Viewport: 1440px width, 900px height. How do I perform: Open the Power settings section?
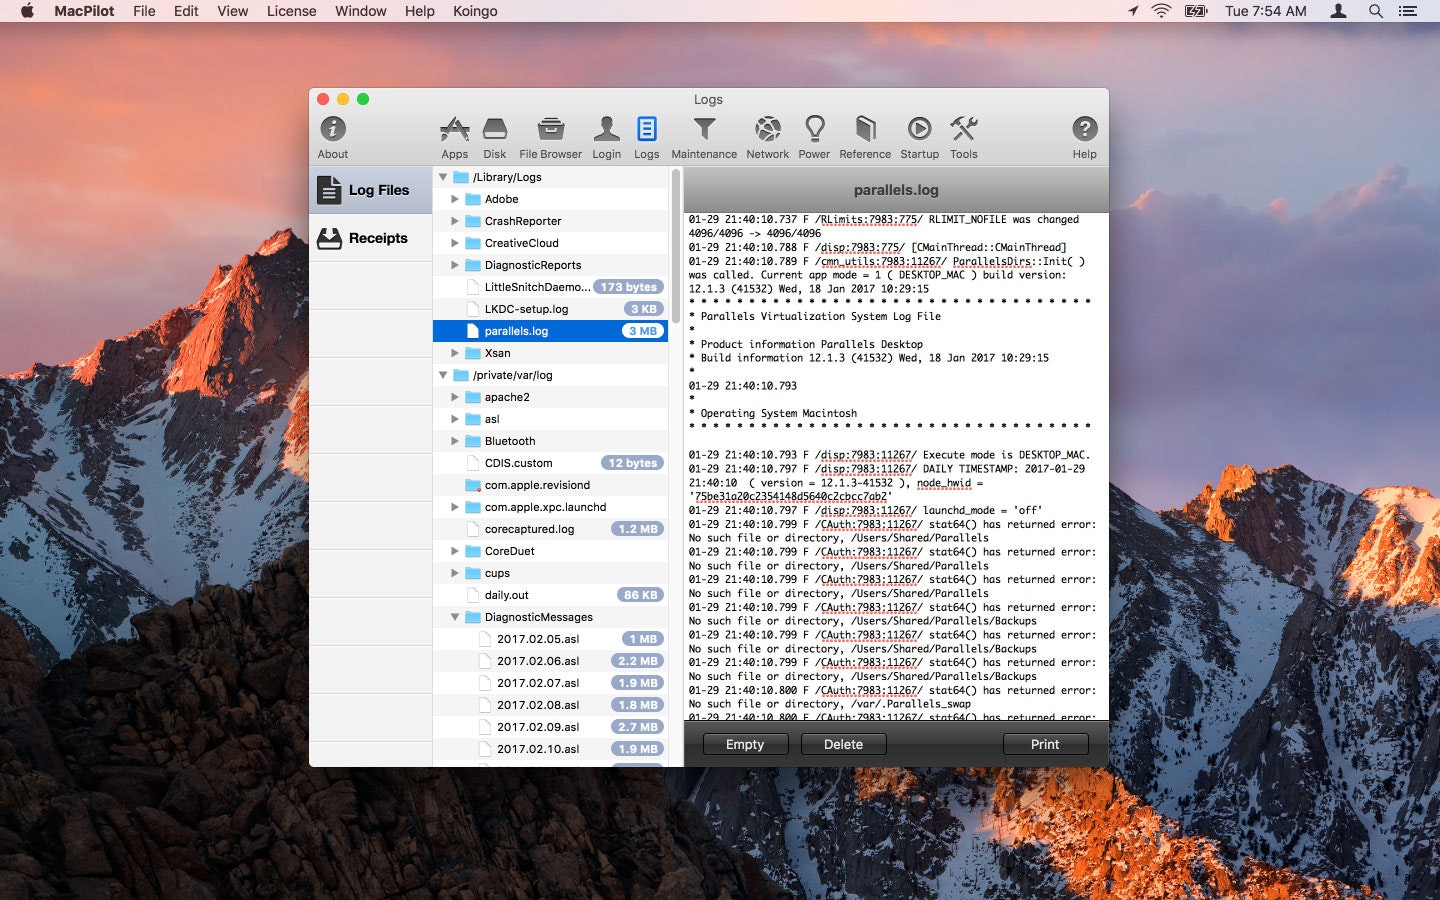coord(814,135)
